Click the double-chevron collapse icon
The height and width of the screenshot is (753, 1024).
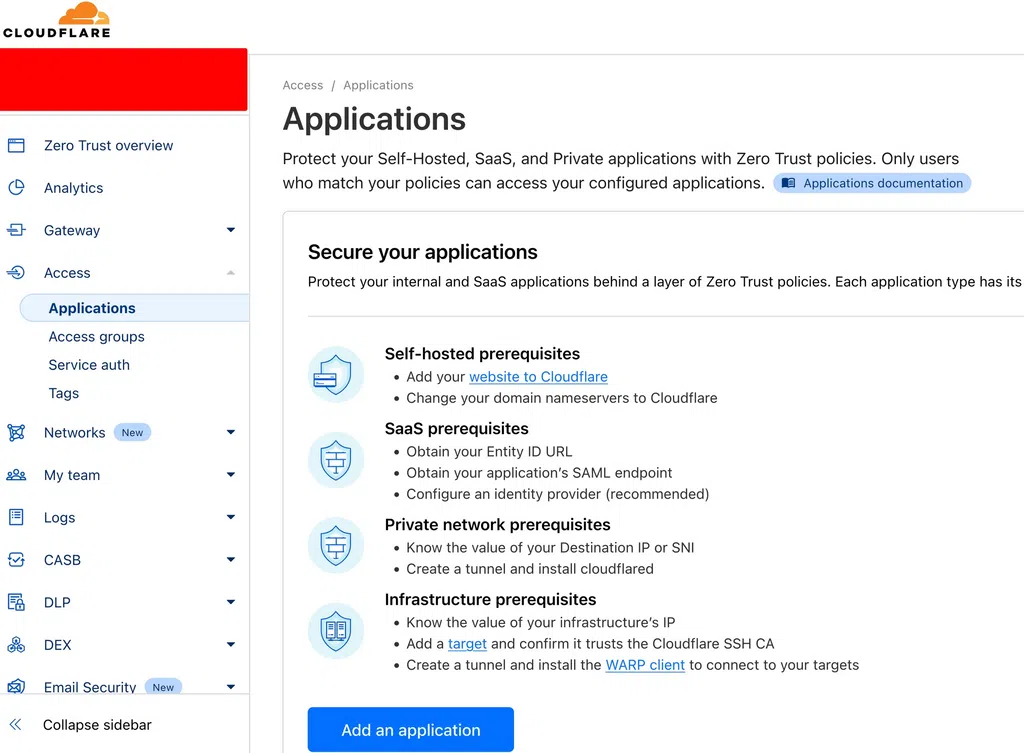click(x=16, y=724)
